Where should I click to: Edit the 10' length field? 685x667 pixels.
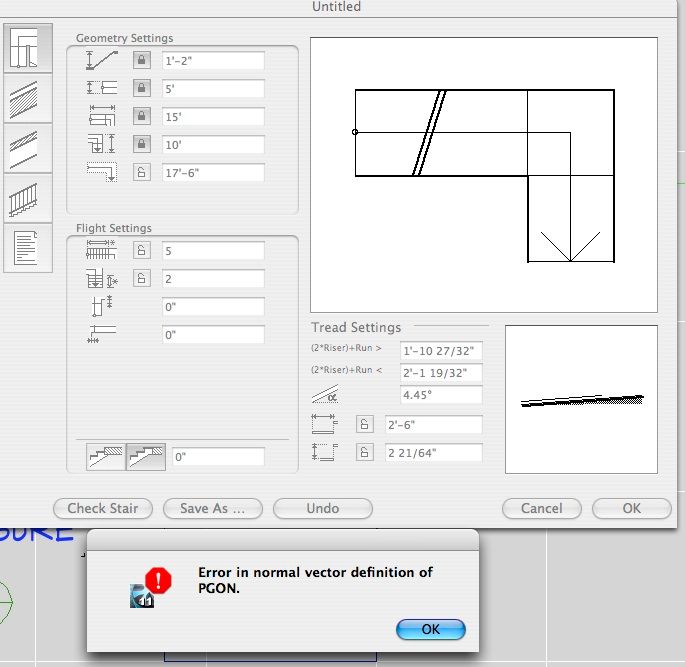213,144
